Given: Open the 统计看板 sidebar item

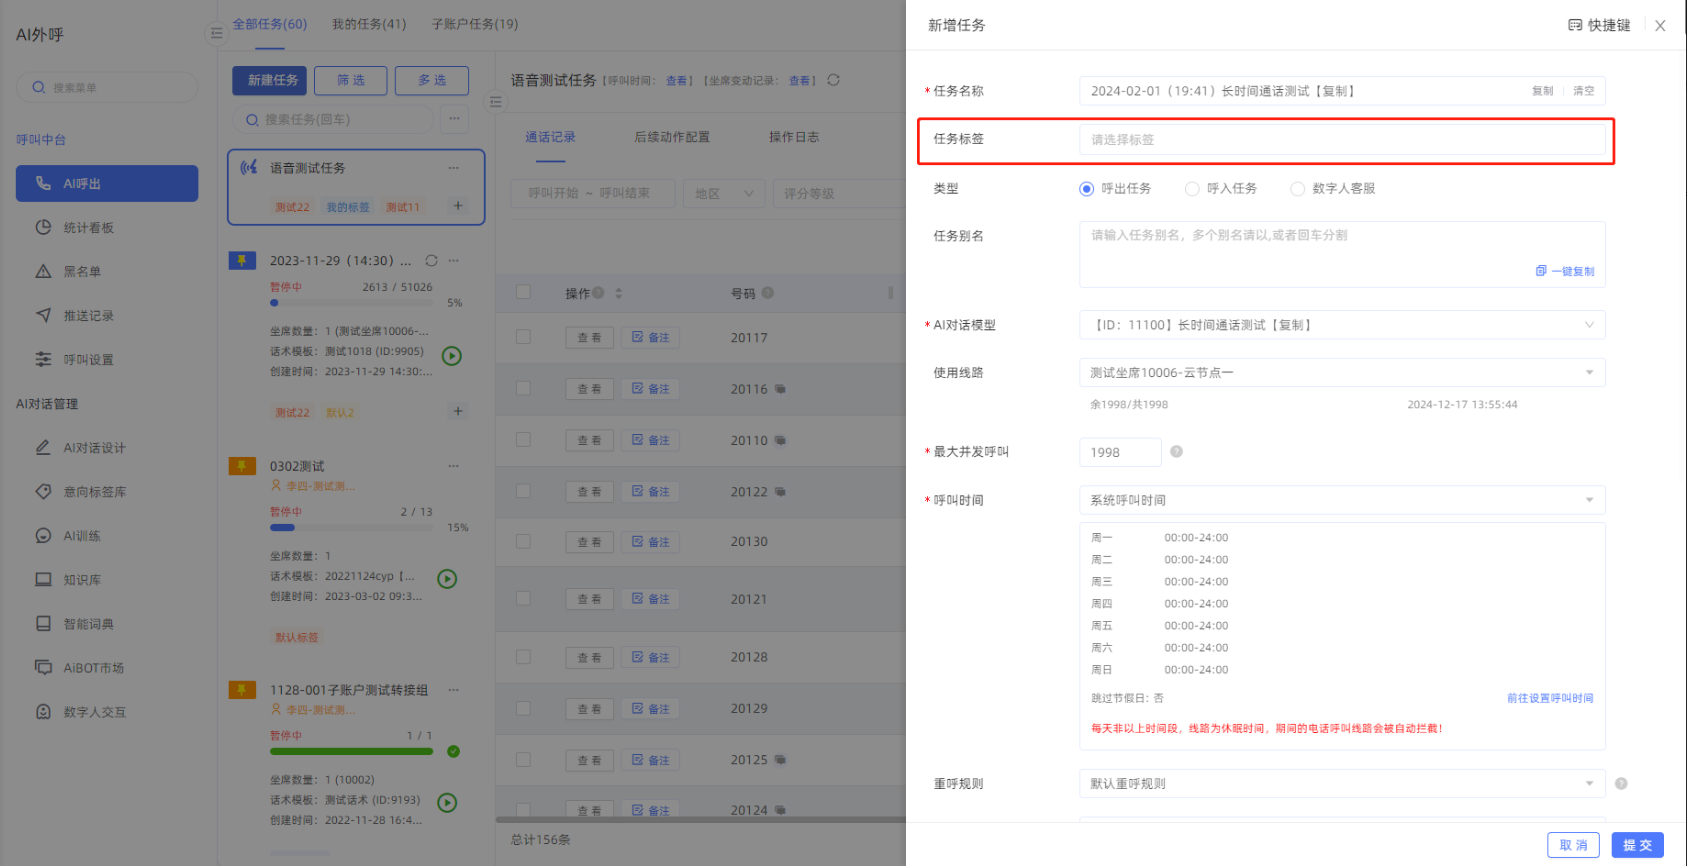Looking at the screenshot, I should 88,228.
